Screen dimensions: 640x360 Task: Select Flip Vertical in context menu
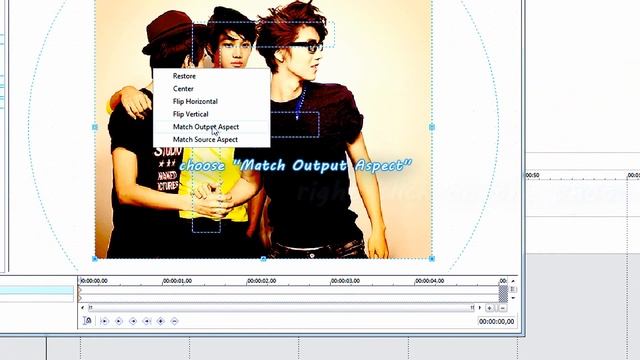(x=211, y=114)
